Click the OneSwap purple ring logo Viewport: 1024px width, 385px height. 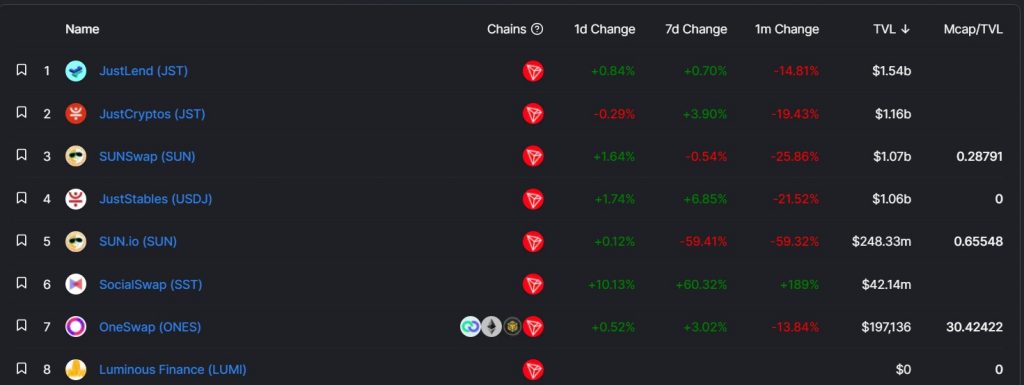tap(76, 327)
